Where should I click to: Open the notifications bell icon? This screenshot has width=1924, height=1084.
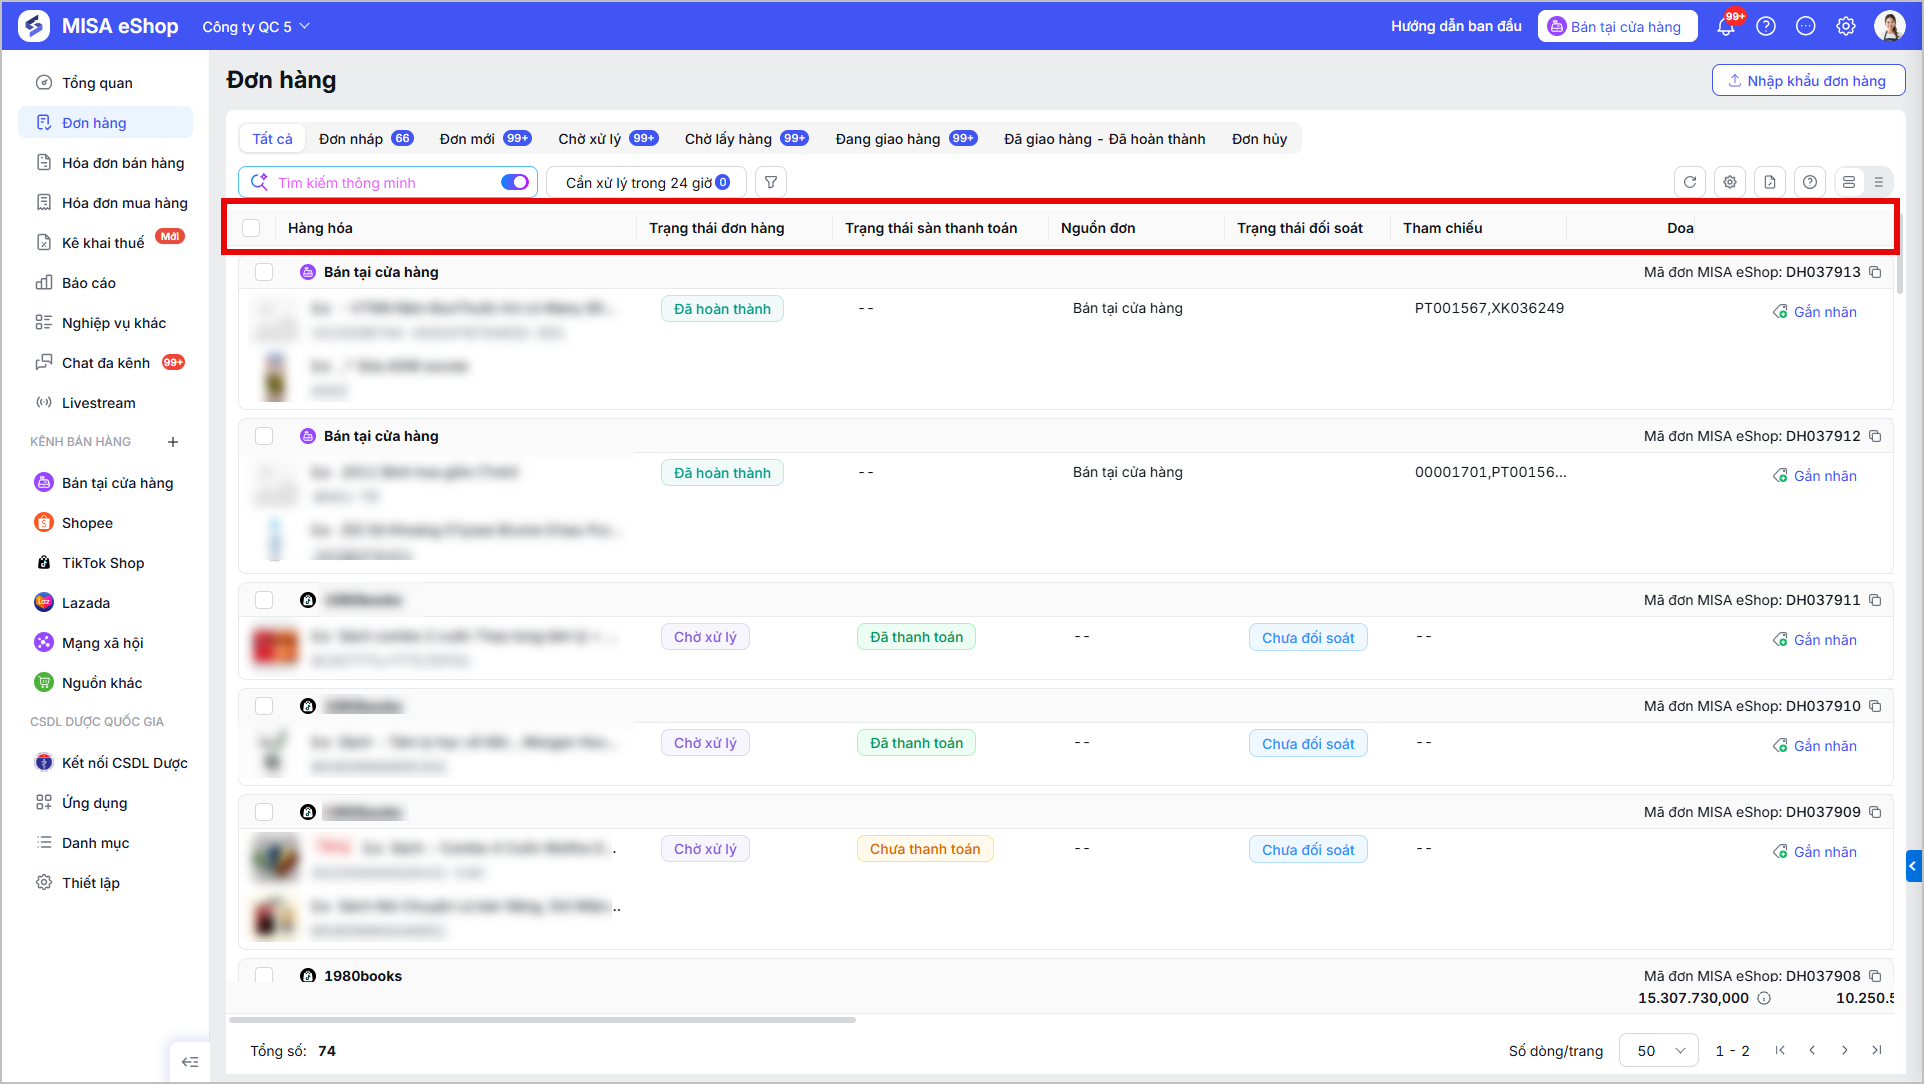1726,27
